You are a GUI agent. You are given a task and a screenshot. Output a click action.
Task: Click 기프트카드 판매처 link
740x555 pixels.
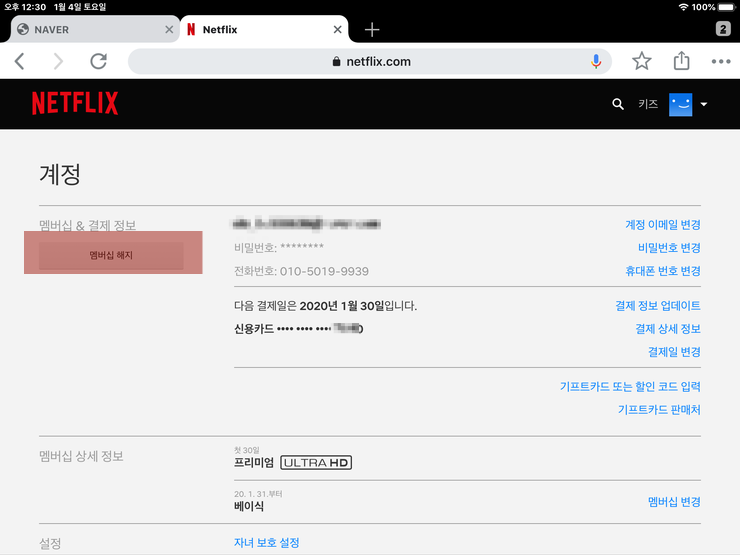click(659, 410)
